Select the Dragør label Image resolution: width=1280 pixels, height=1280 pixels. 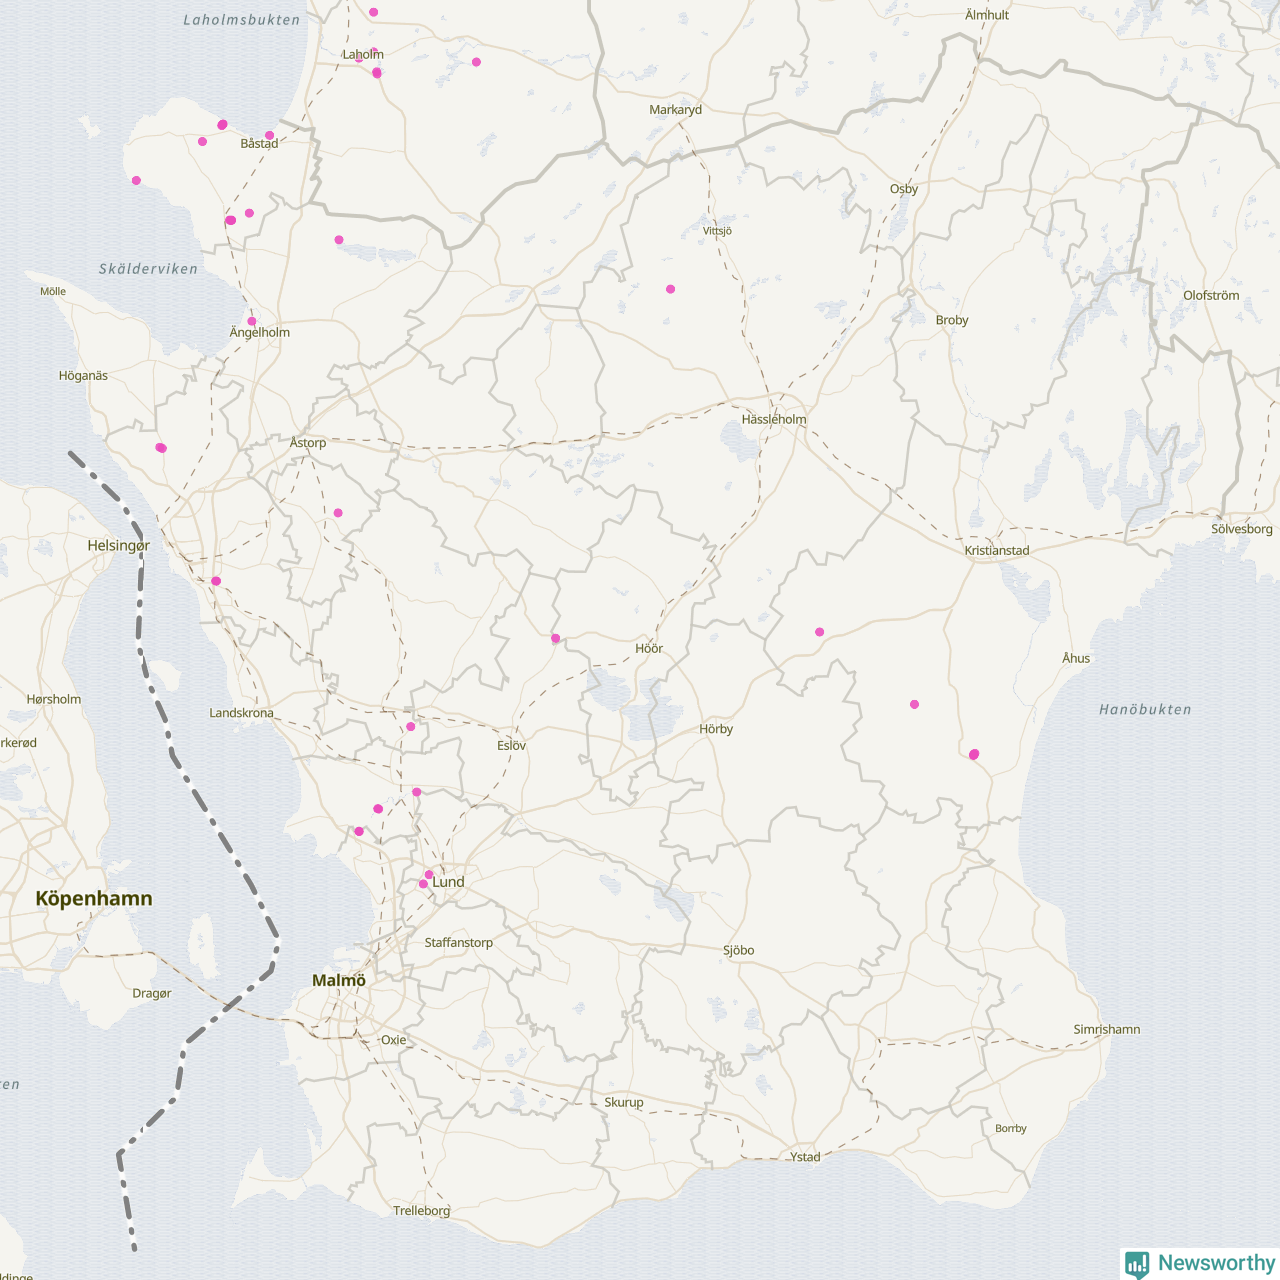pyautogui.click(x=152, y=993)
